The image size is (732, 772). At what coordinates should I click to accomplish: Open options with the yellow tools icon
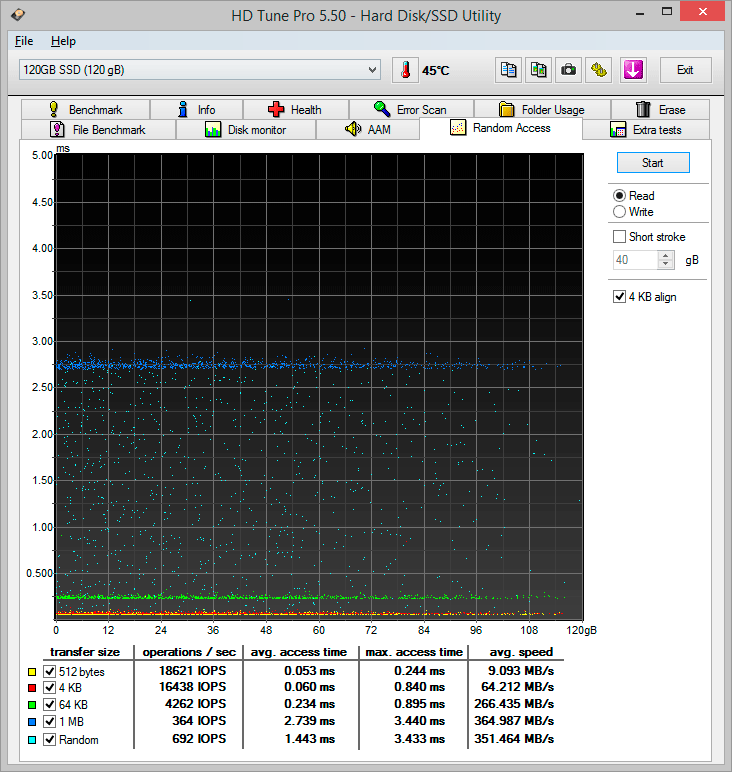pos(598,70)
